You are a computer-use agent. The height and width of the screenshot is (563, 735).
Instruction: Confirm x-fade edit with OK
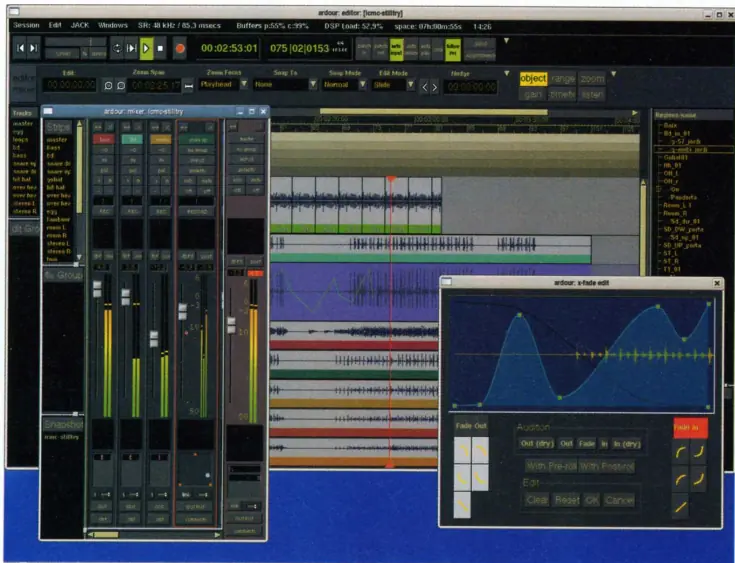tap(592, 500)
